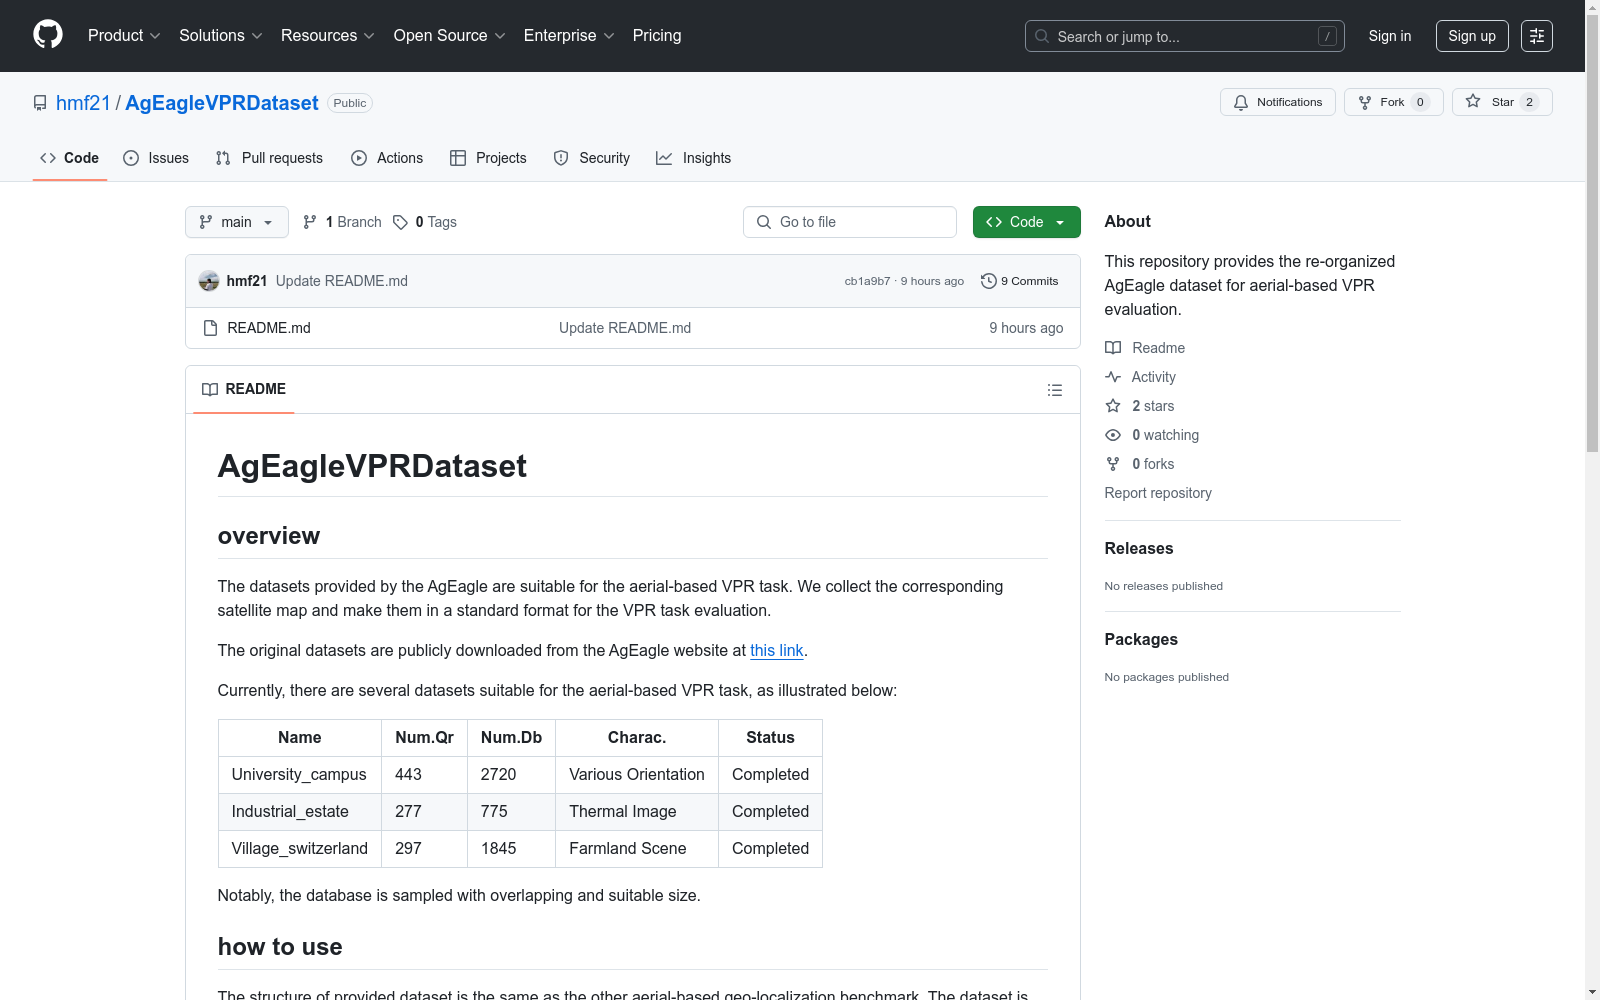Screen dimensions: 1600x1000
Task: Open the hmf21 owner link
Action: click(83, 103)
